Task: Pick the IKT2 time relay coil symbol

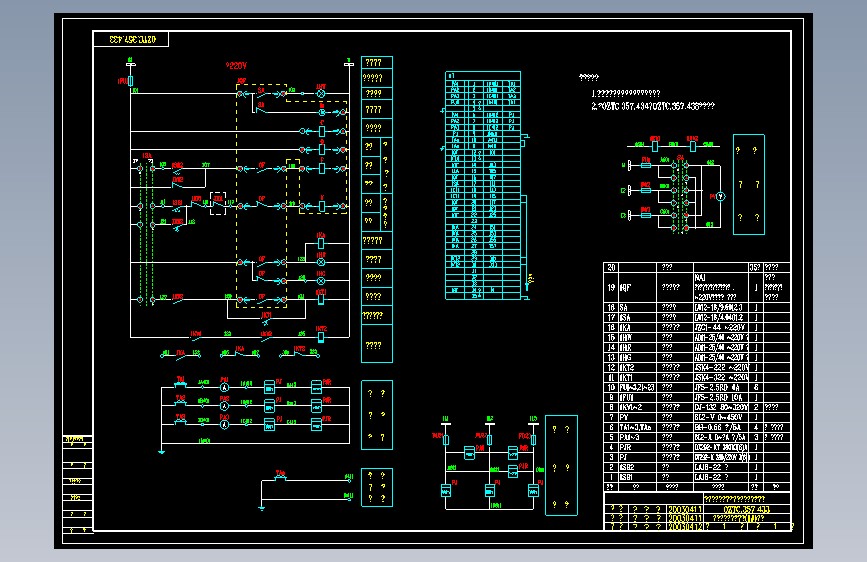Action: pos(321,337)
